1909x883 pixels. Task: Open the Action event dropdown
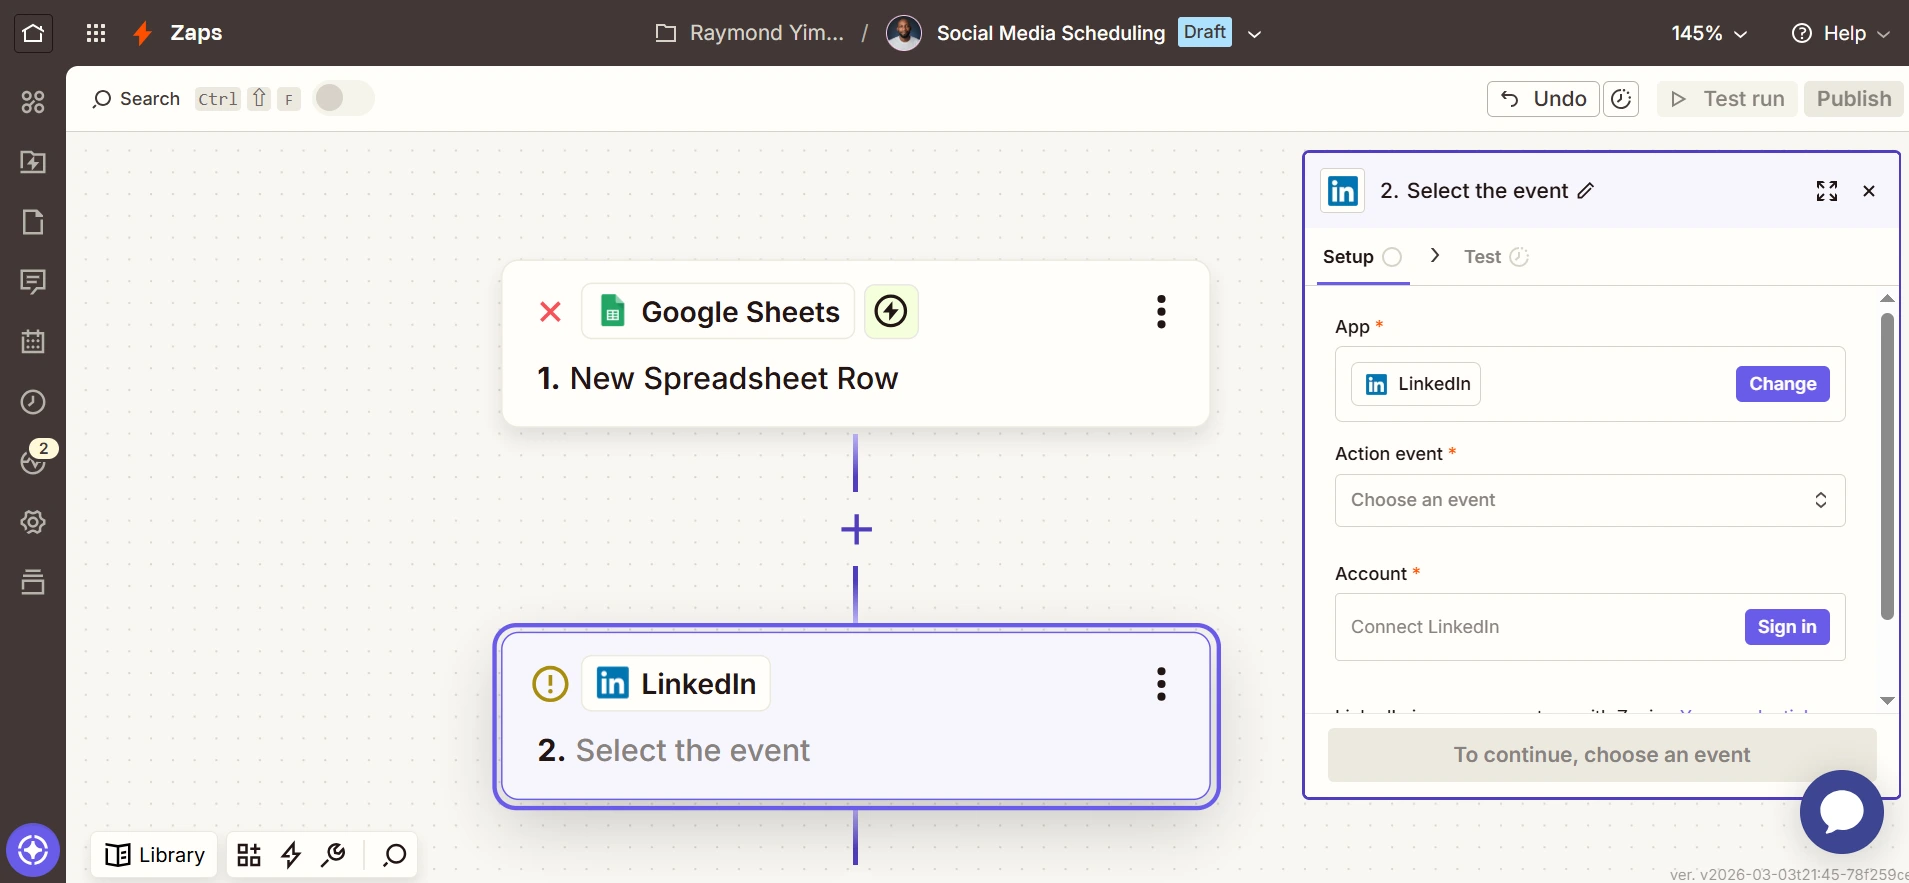coord(1589,500)
